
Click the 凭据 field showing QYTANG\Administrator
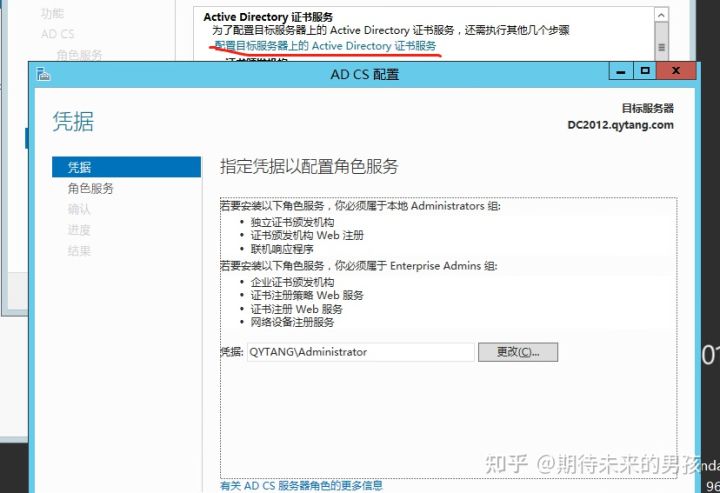(x=360, y=352)
